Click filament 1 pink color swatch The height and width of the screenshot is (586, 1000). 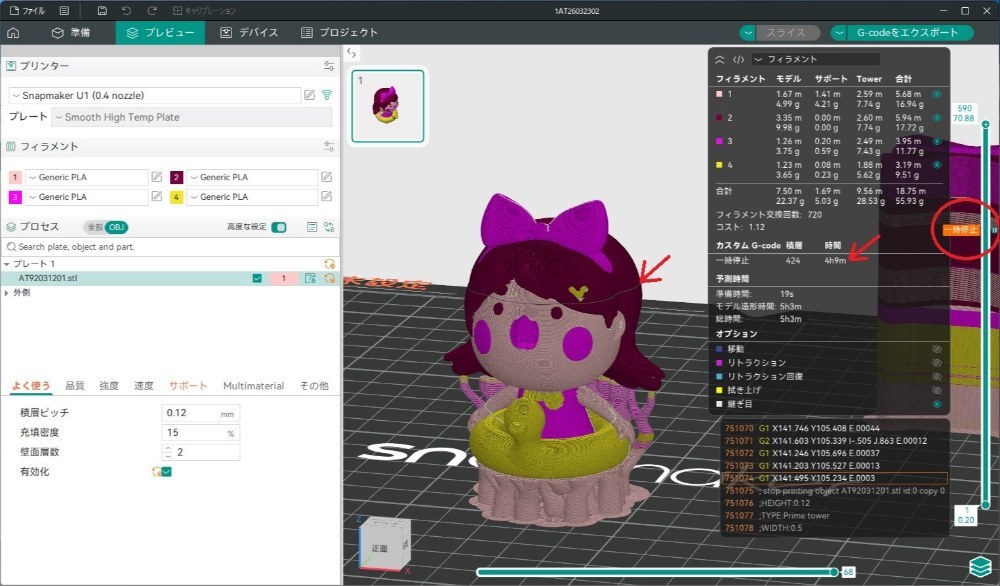(15, 177)
